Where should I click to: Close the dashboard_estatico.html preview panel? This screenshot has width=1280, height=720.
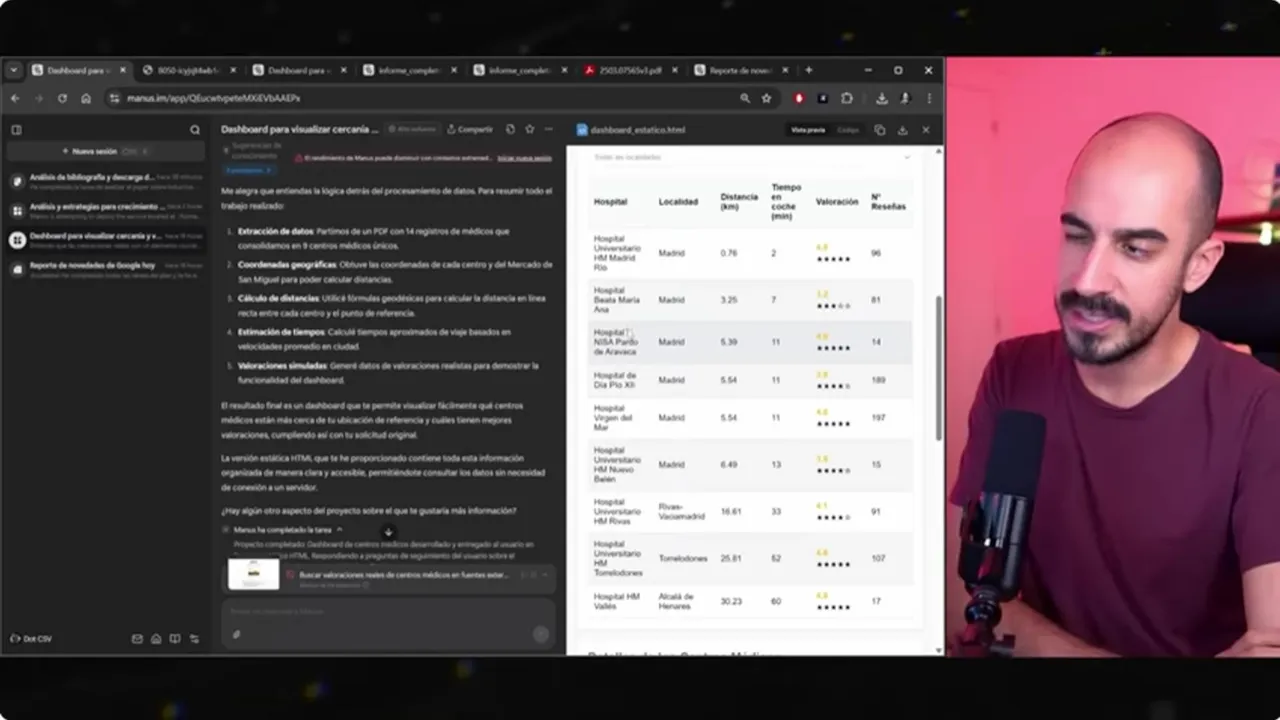click(x=925, y=130)
